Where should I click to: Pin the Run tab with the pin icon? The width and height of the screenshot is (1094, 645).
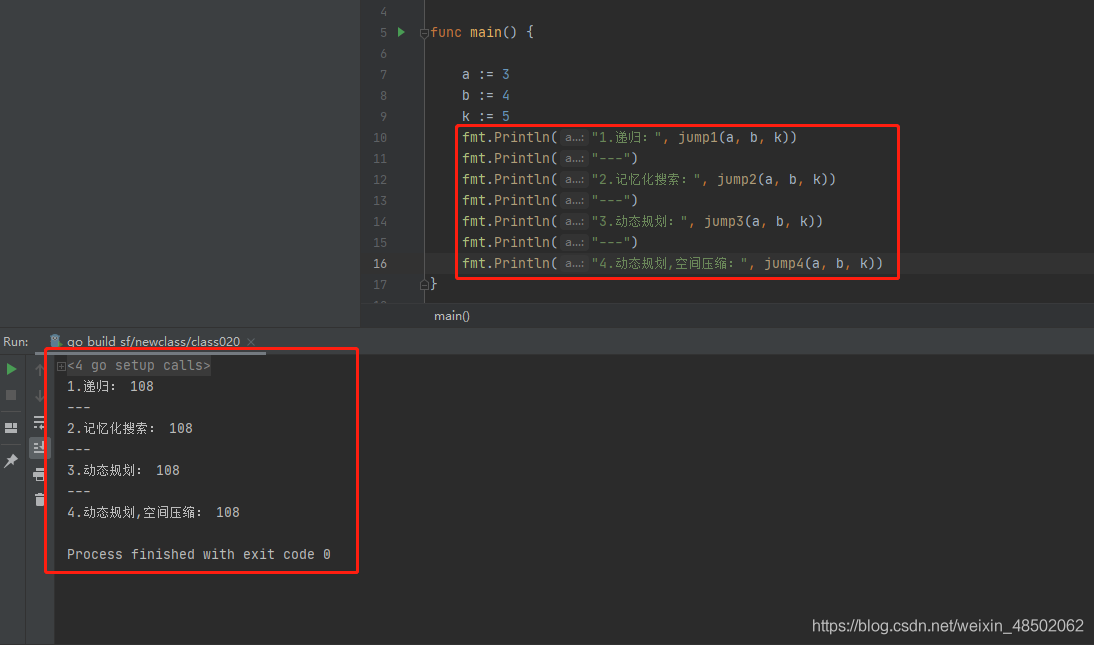click(x=11, y=461)
